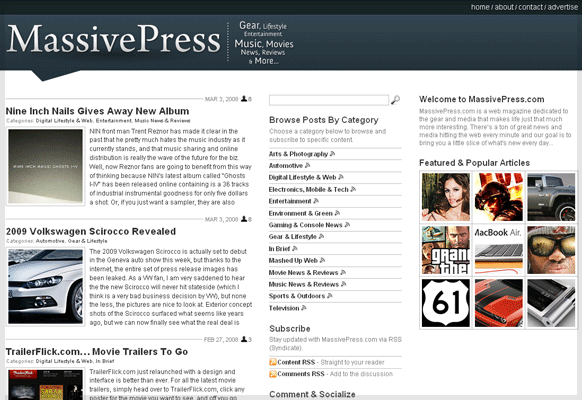582x400 pixels.
Task: Open TrailerFlick.com Movie Trailers To Go
Action: click(97, 351)
